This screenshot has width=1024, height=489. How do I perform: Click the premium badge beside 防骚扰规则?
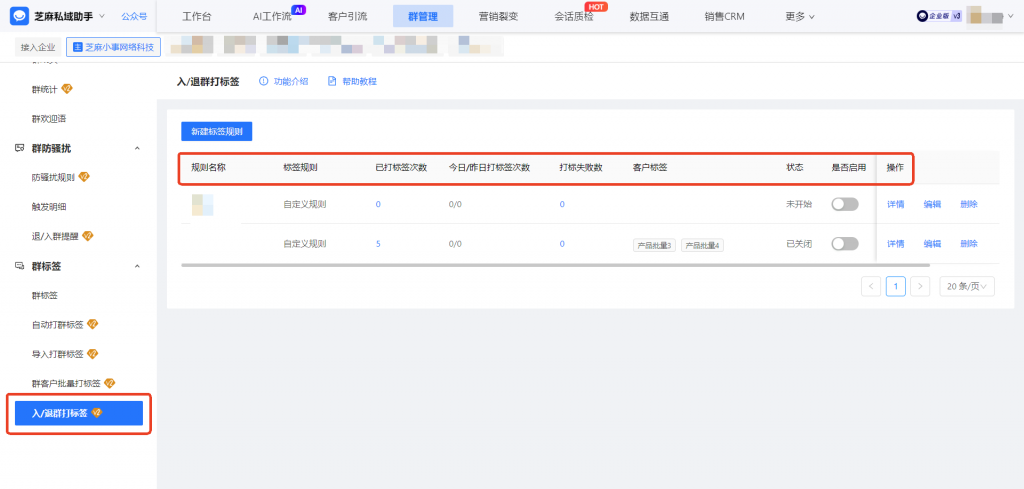coord(84,177)
